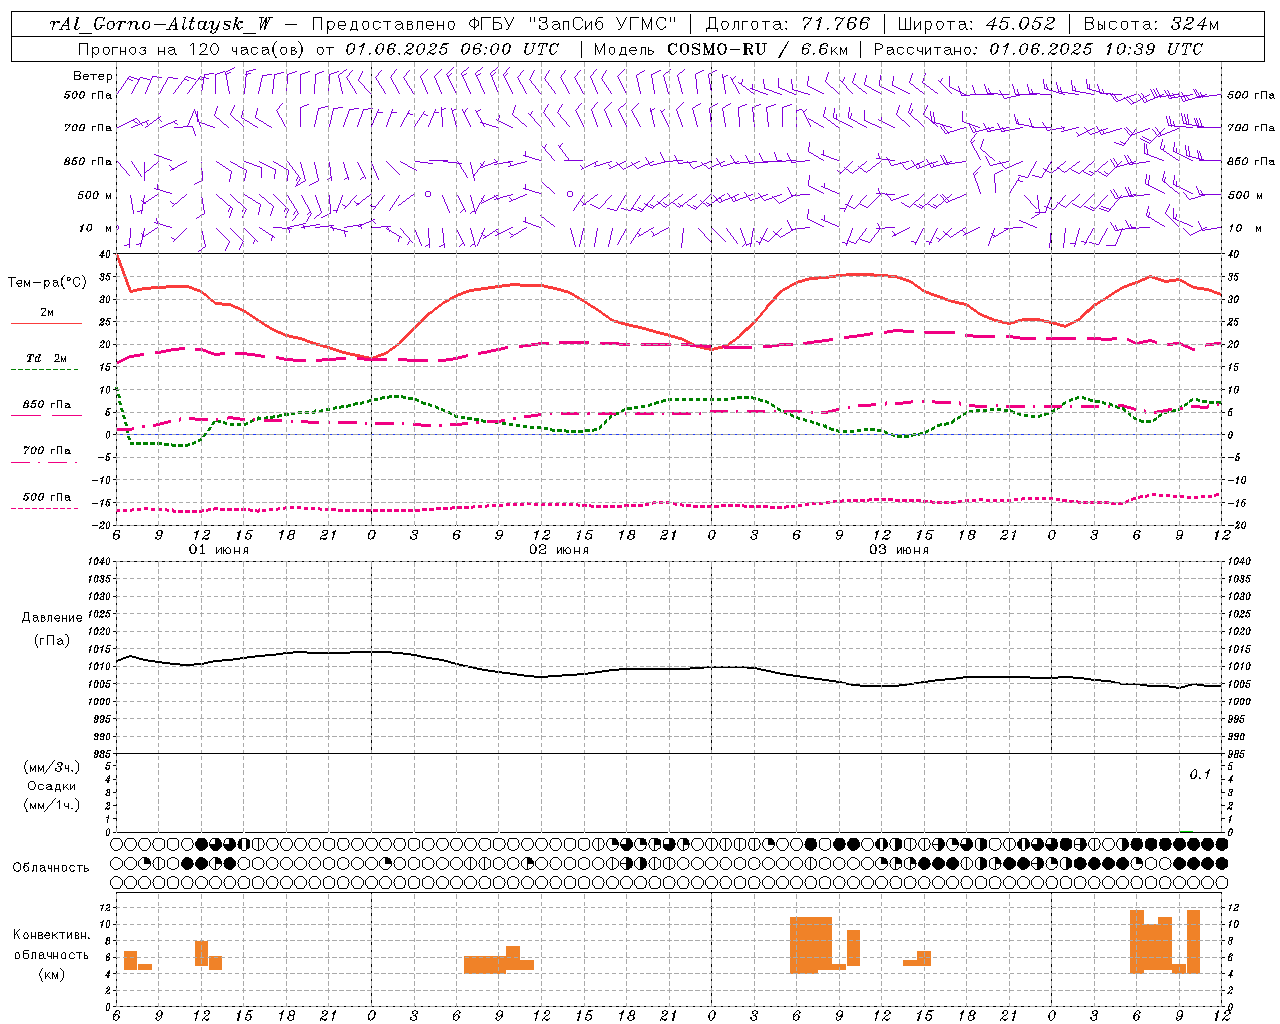The image size is (1280, 1024).
Task: Click the 02 июня date label
Action: coord(559,550)
